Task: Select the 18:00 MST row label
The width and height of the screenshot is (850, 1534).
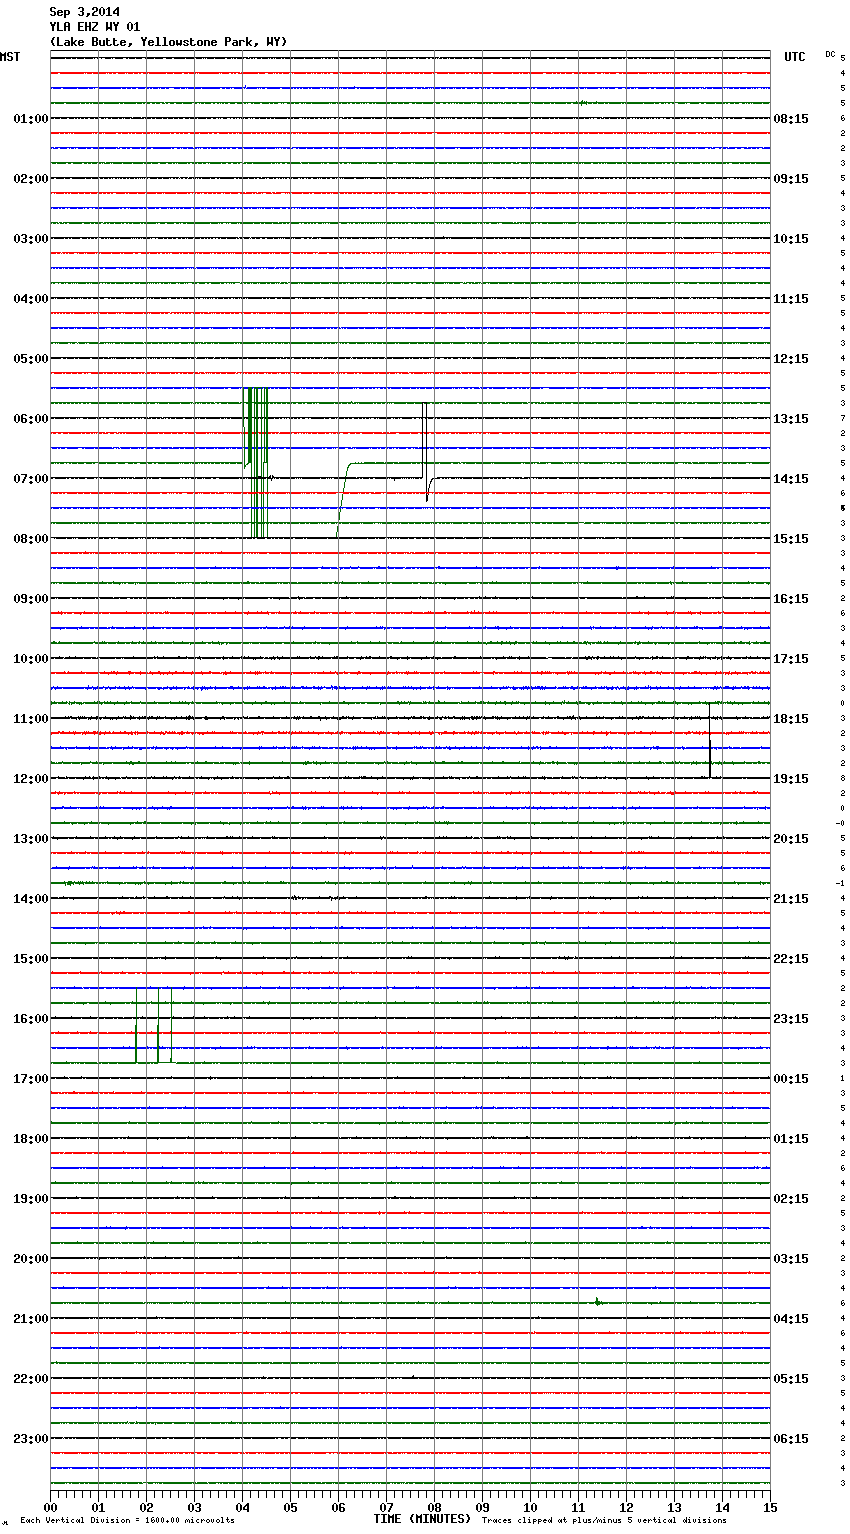Action: point(31,1139)
